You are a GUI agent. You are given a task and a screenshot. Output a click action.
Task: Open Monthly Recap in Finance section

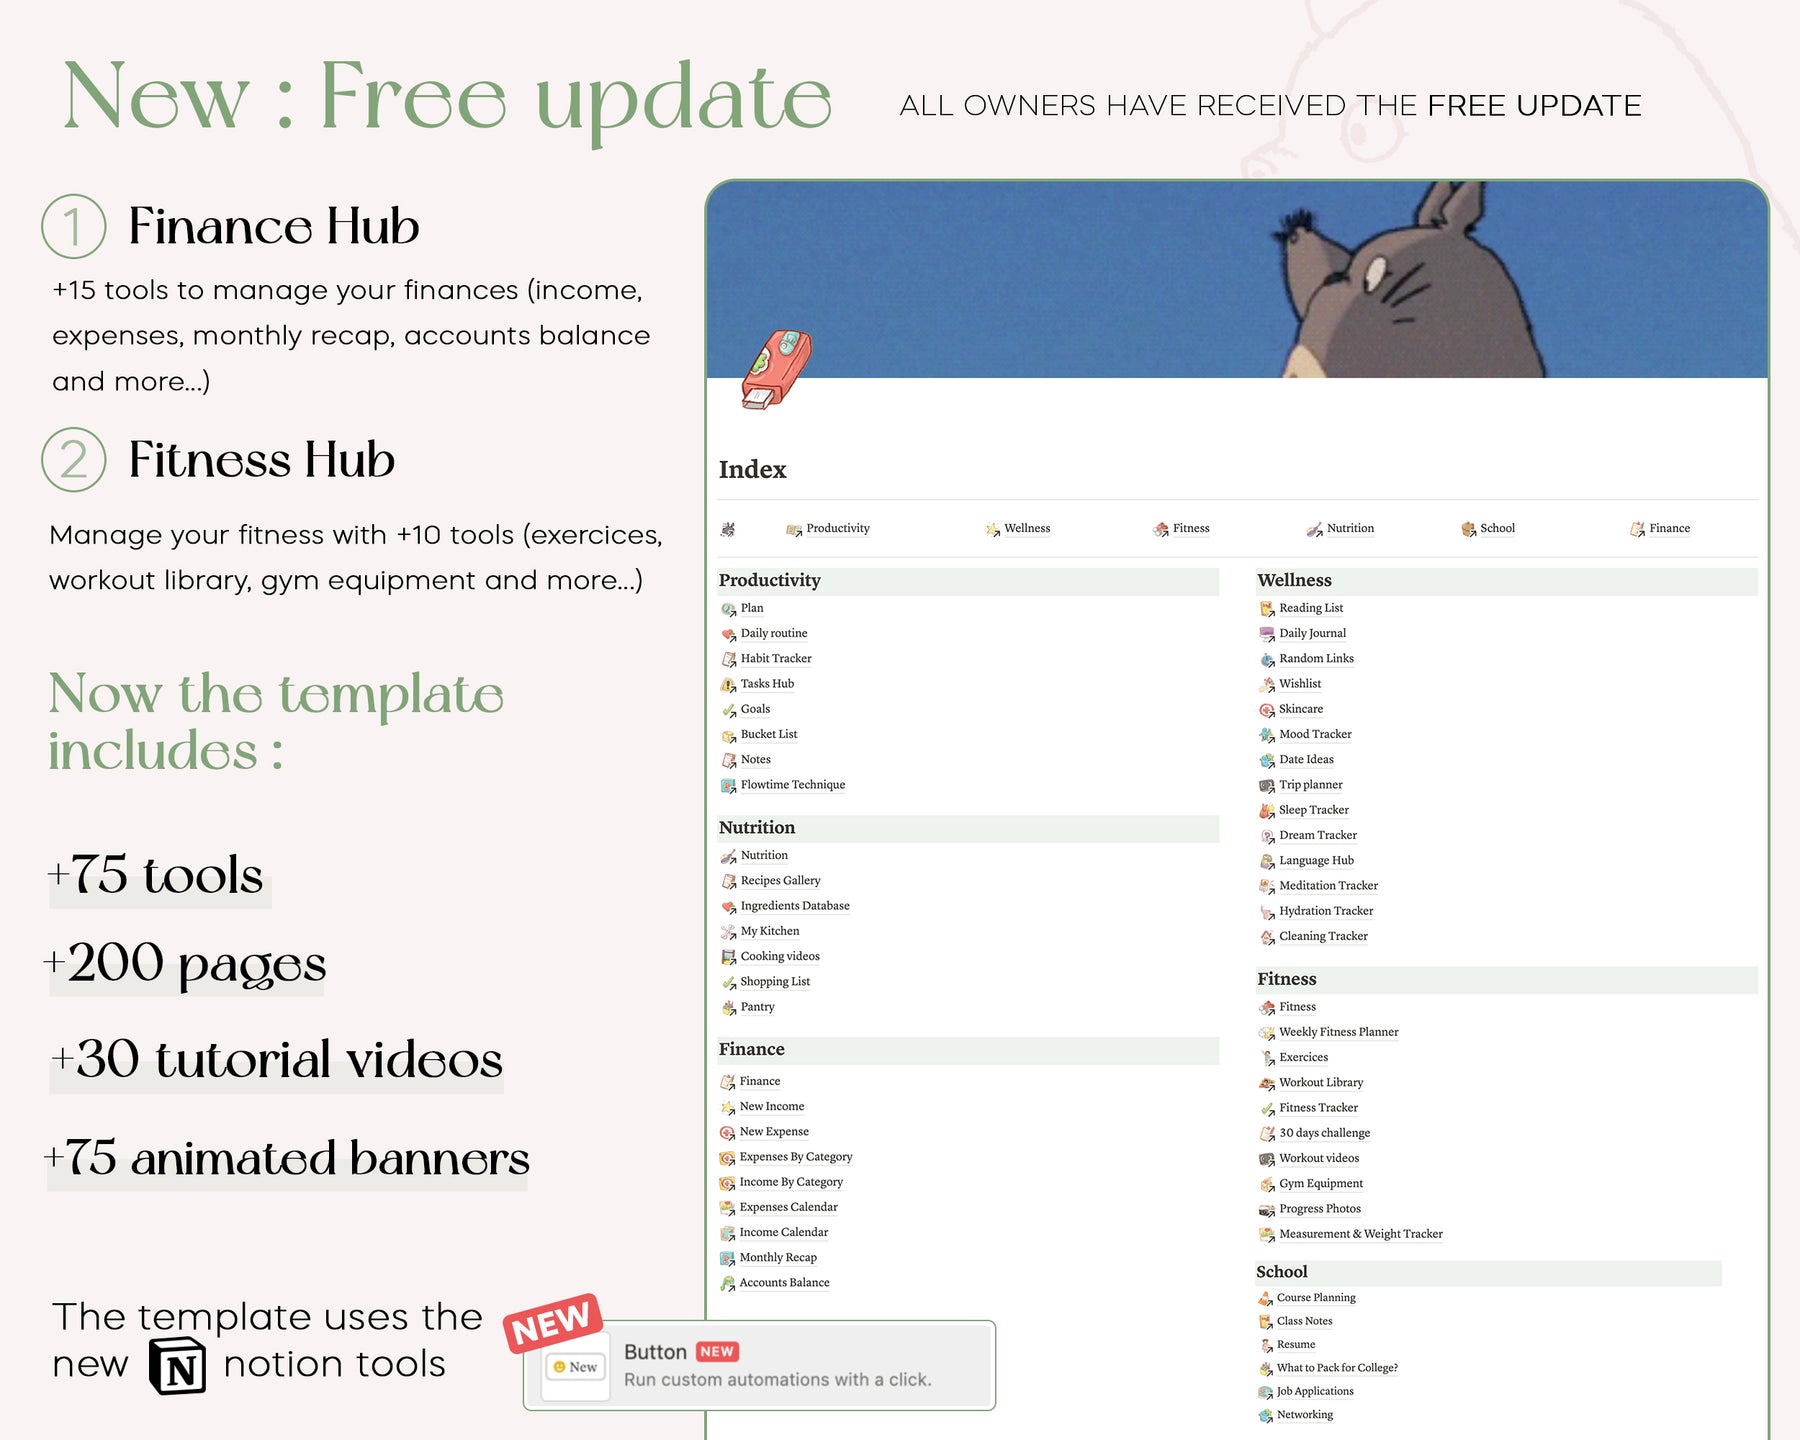coord(778,1258)
